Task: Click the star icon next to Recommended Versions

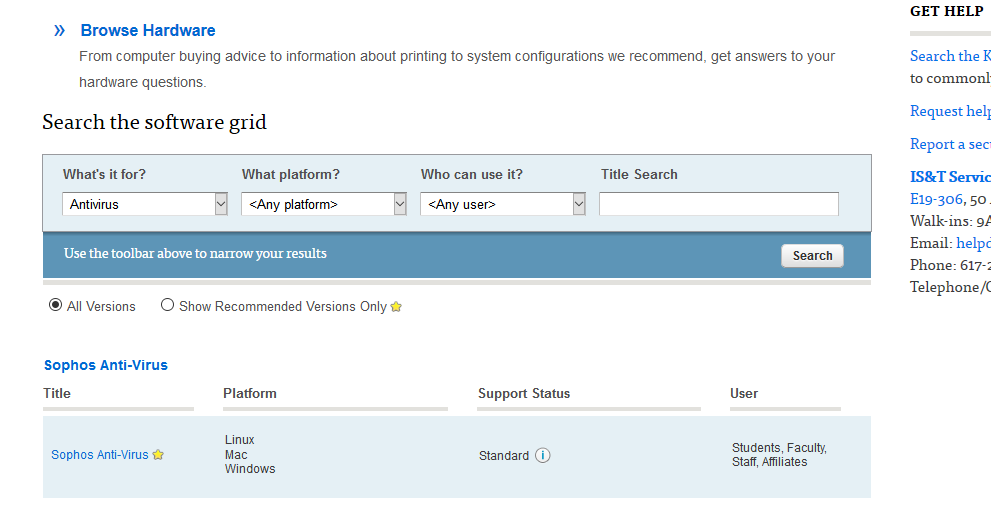Action: [396, 307]
